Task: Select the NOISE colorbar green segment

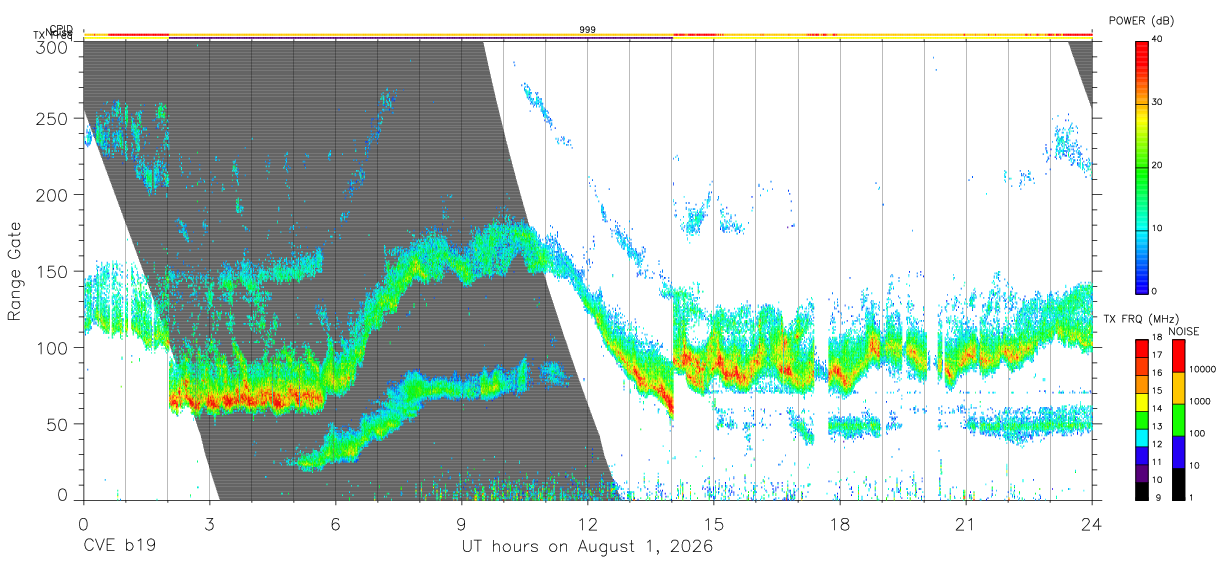Action: pos(1179,419)
